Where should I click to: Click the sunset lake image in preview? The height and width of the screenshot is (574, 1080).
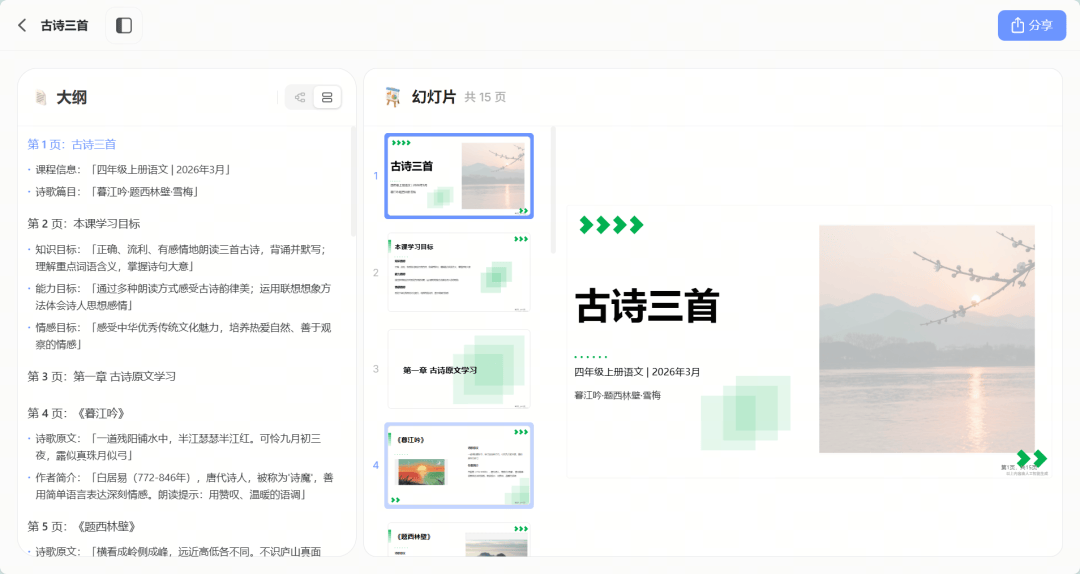point(926,338)
